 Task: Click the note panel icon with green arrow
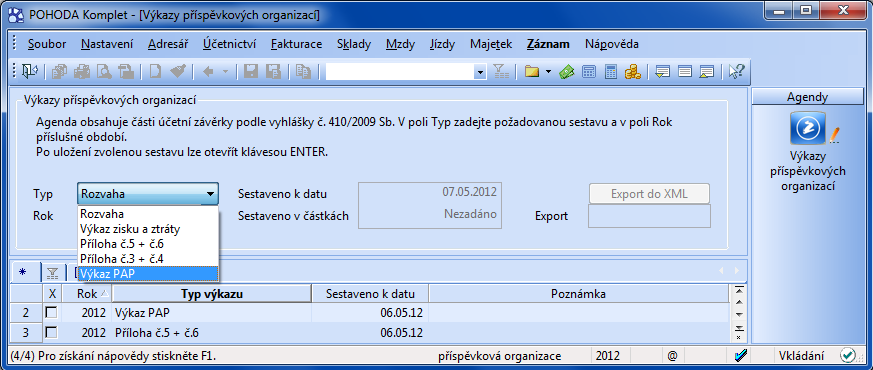click(663, 72)
